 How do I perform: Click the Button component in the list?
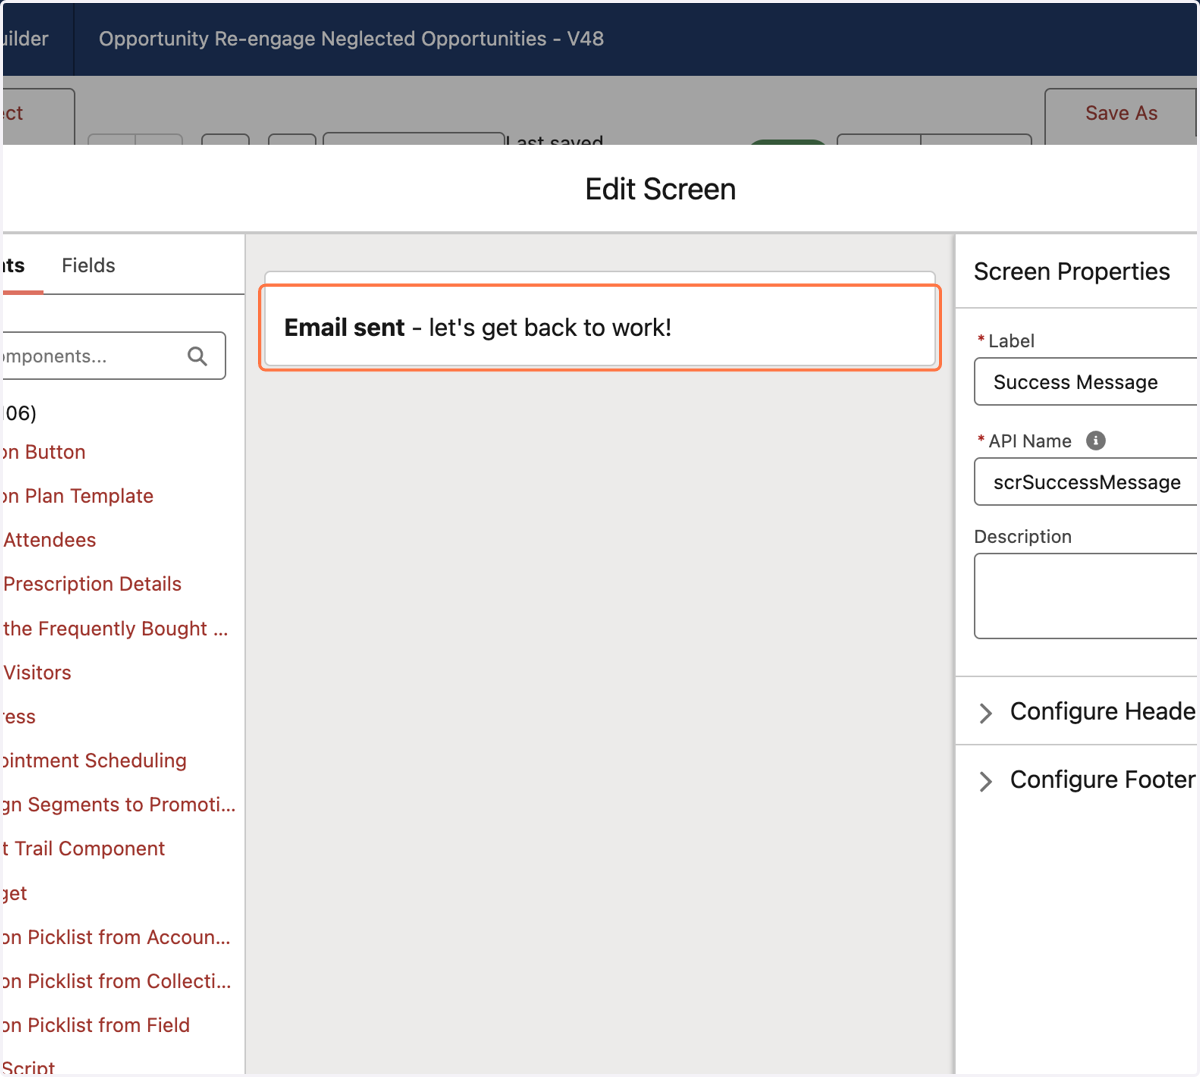(44, 452)
